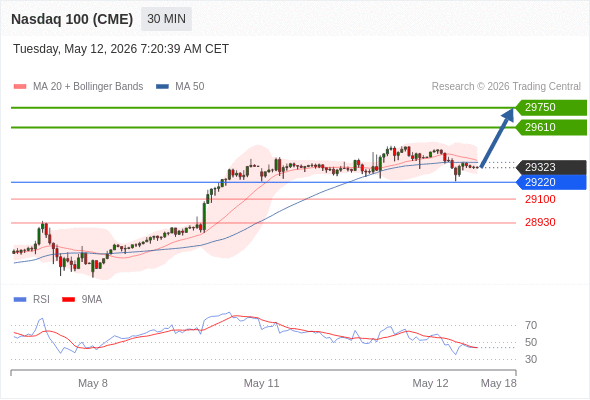The width and height of the screenshot is (590, 400).
Task: Toggle the RSI legend label
Action: click(x=41, y=300)
